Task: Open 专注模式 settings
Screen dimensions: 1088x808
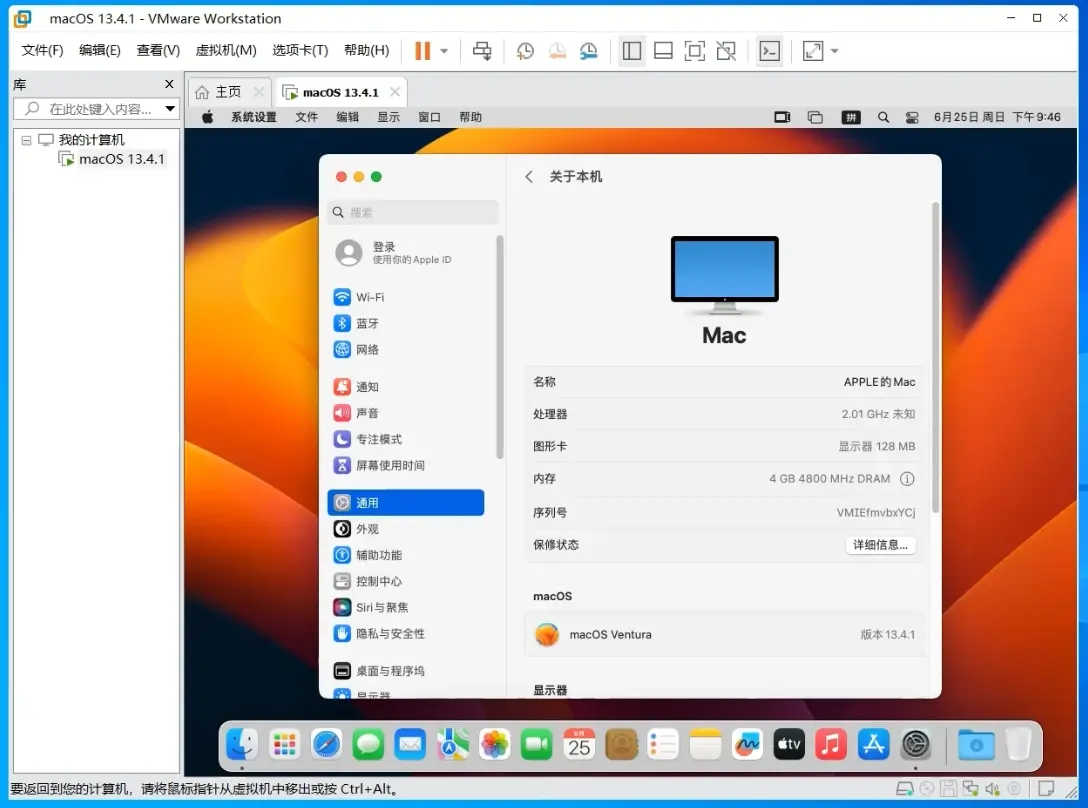Action: coord(405,439)
